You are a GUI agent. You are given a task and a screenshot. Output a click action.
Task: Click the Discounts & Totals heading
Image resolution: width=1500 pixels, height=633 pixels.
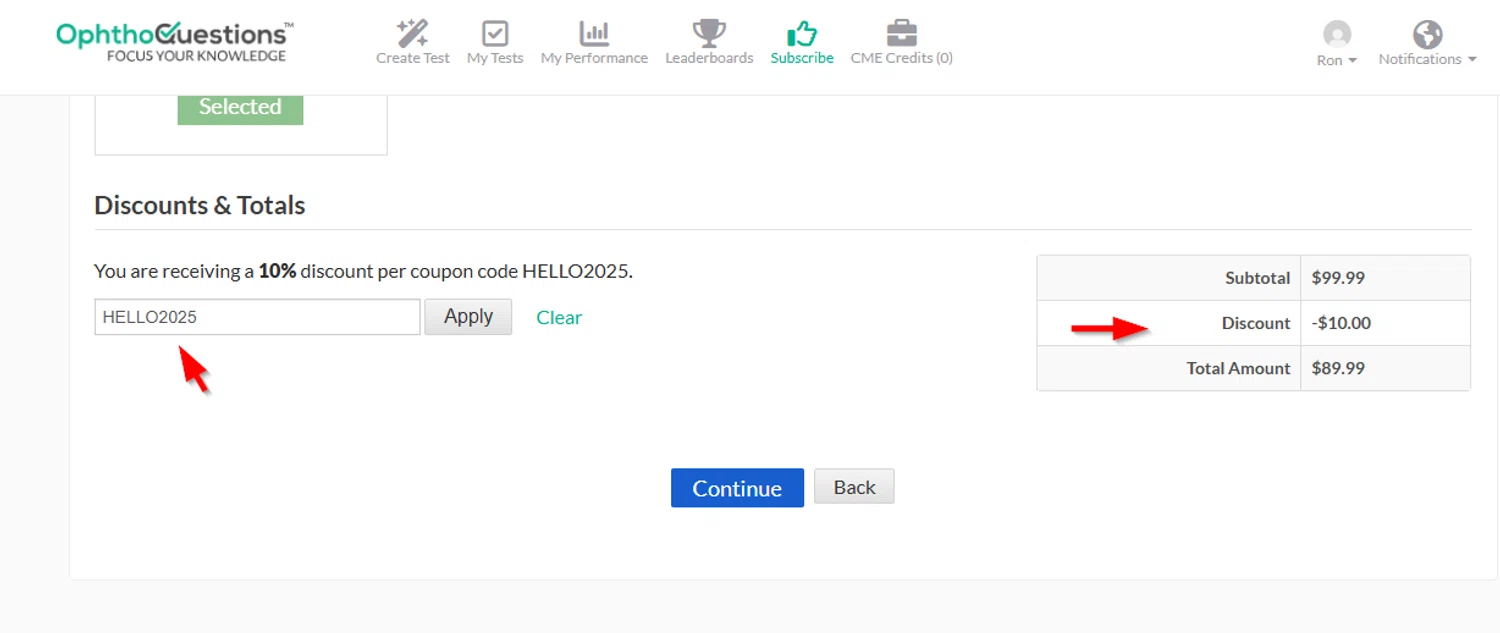(x=199, y=205)
